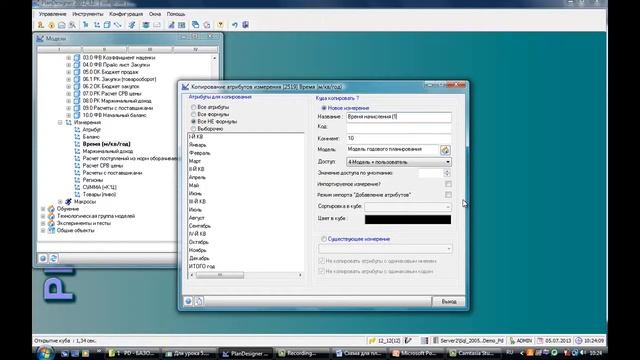Click the Windows Start orb
This screenshot has height=360, width=640.
point(45,353)
